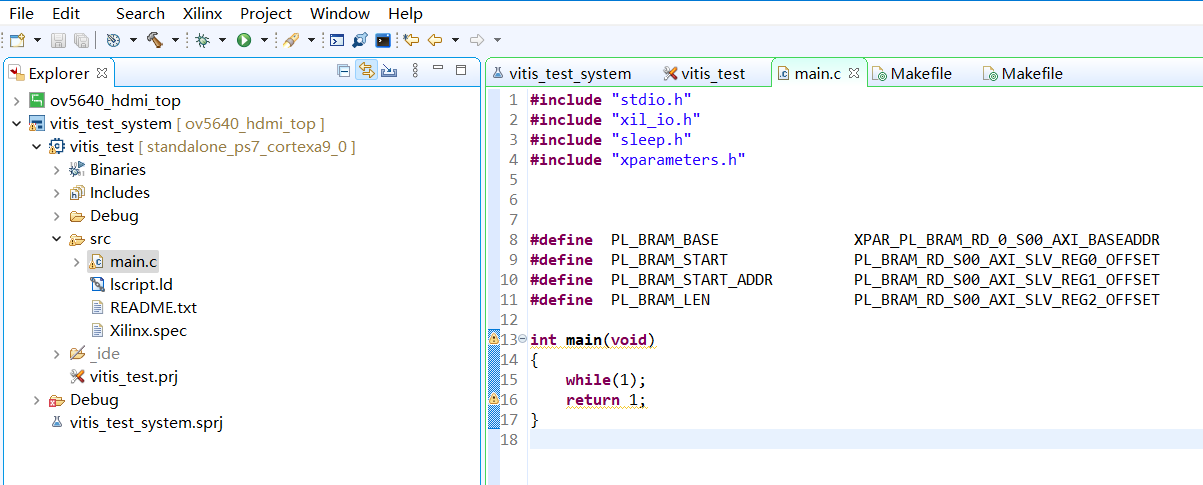Expand the Debug folder under vitis_test_system
Viewport: 1203px width, 485px height.
coord(37,400)
